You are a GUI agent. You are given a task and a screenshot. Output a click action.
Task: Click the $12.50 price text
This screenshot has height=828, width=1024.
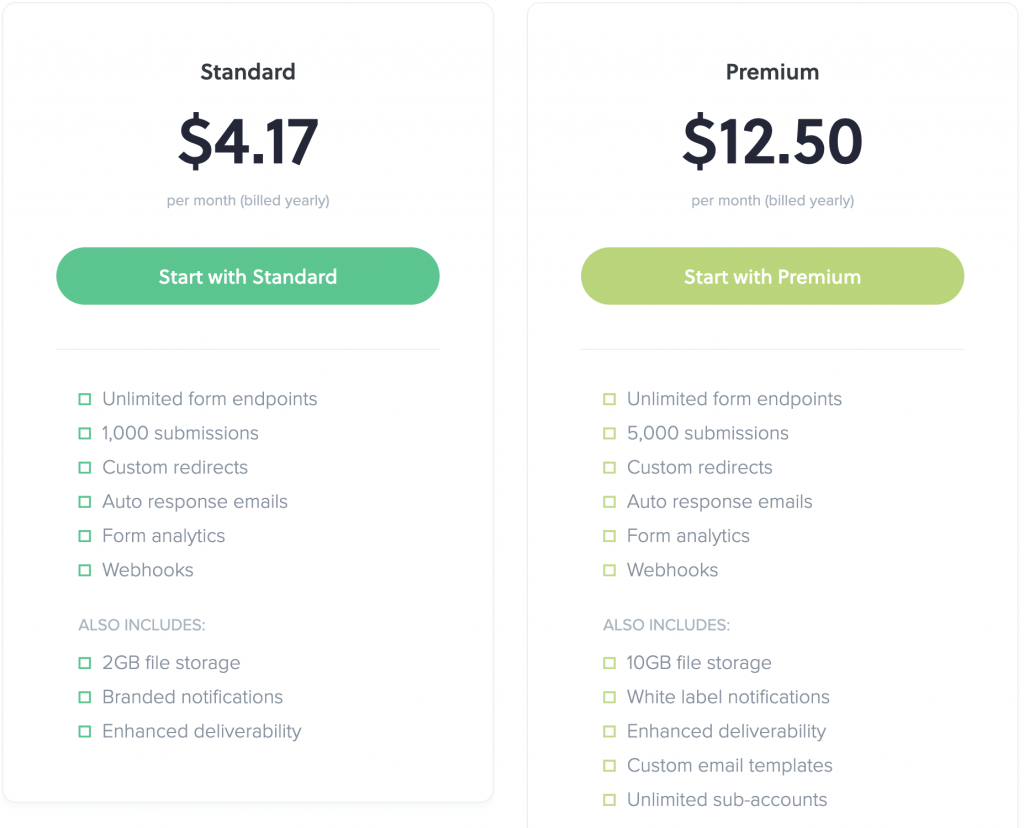click(772, 141)
